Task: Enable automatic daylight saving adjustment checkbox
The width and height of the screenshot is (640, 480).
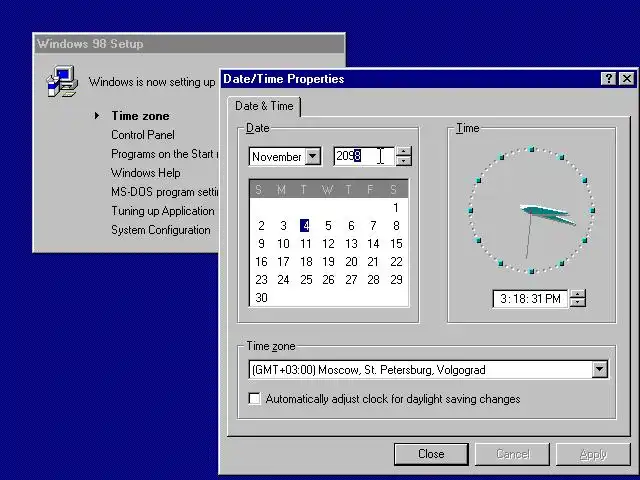Action: [x=254, y=398]
